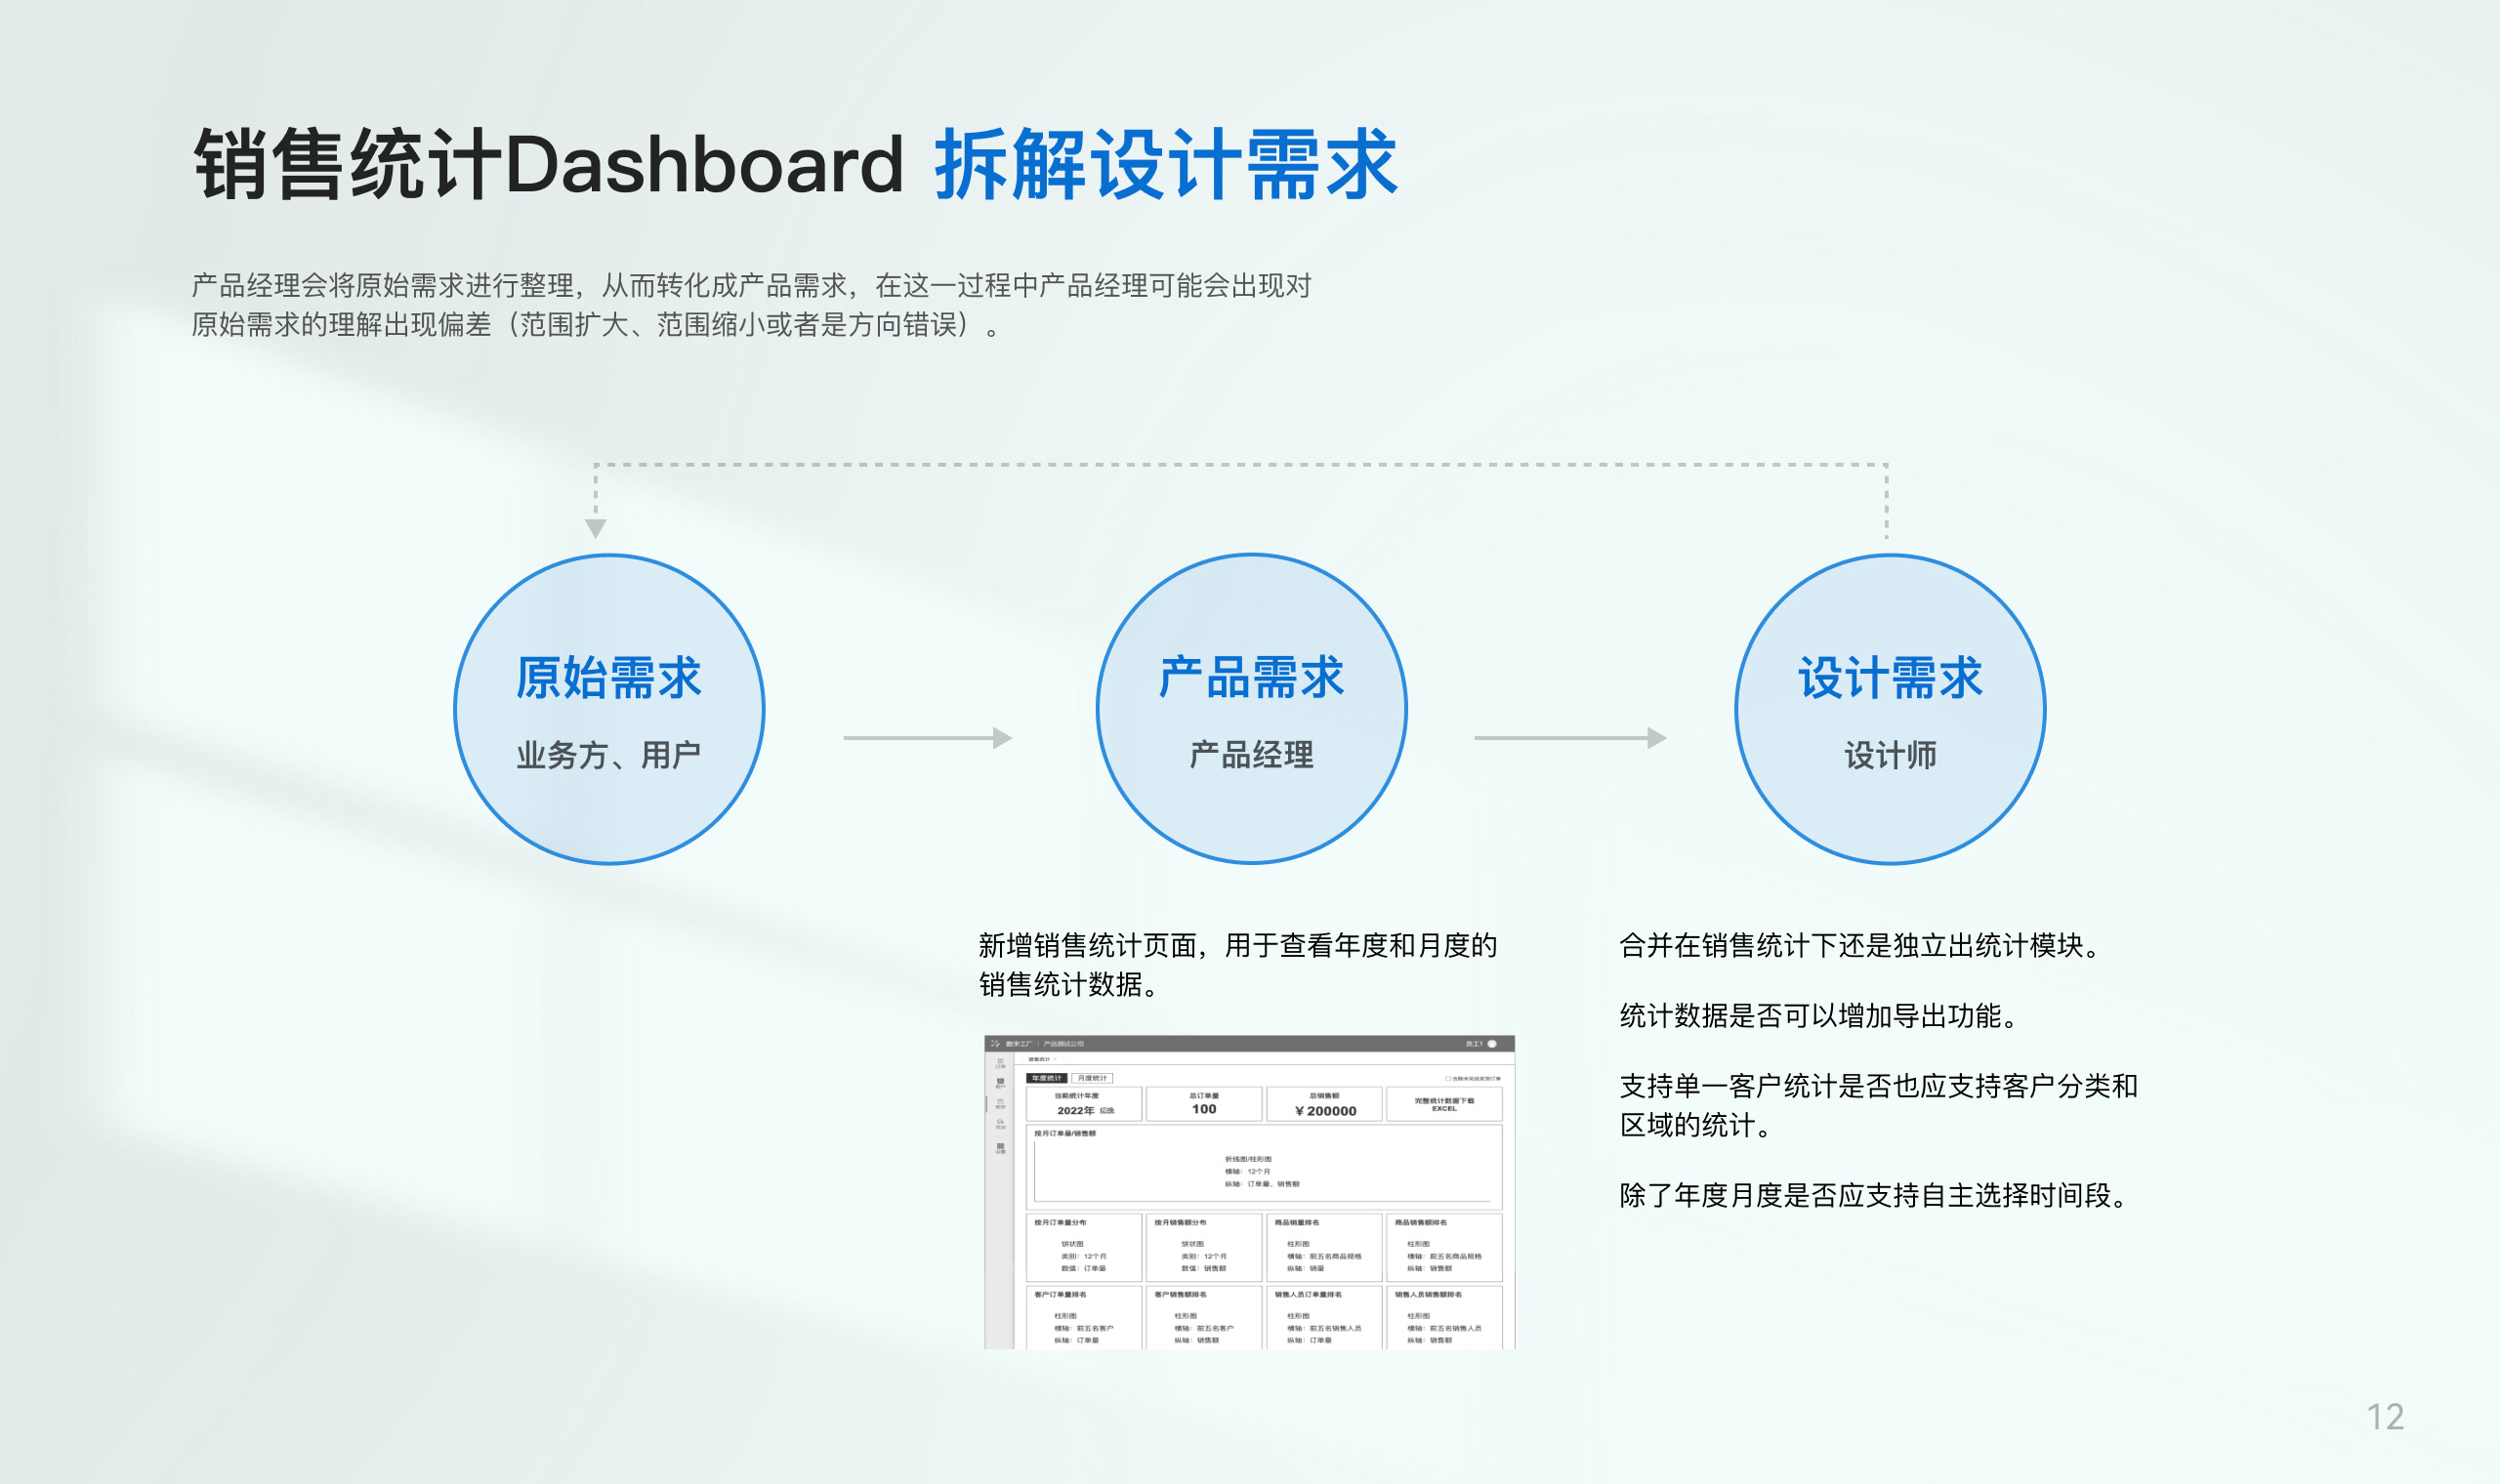
Task: Click the subtitle paragraph starting 产品经理会将原始需求
Action: (751, 305)
